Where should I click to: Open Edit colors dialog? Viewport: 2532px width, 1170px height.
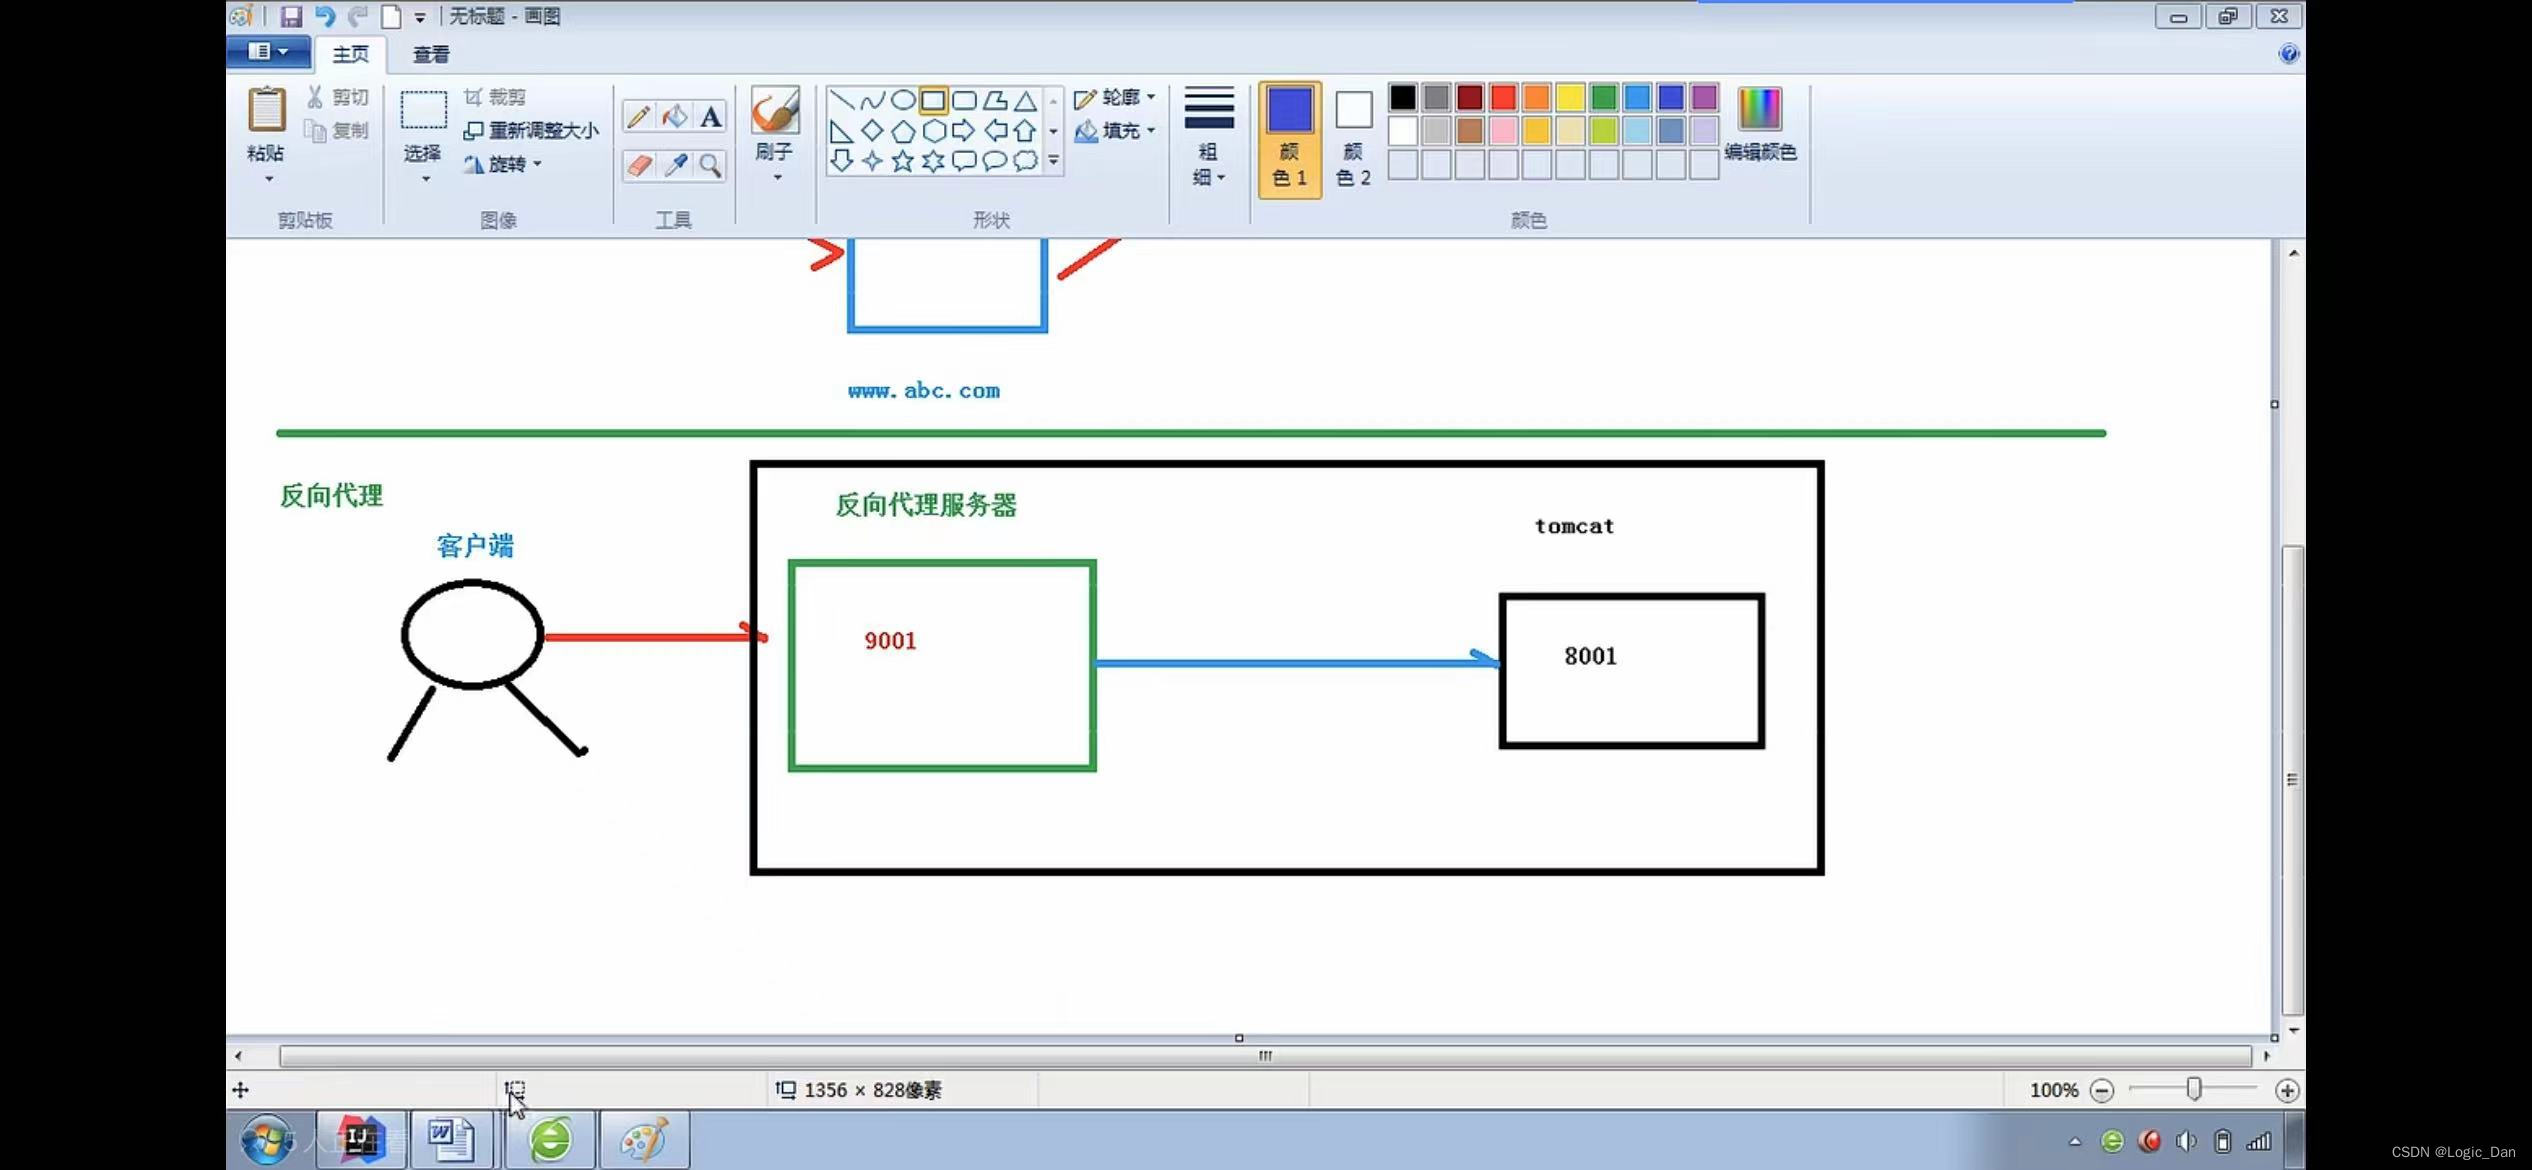point(1759,122)
